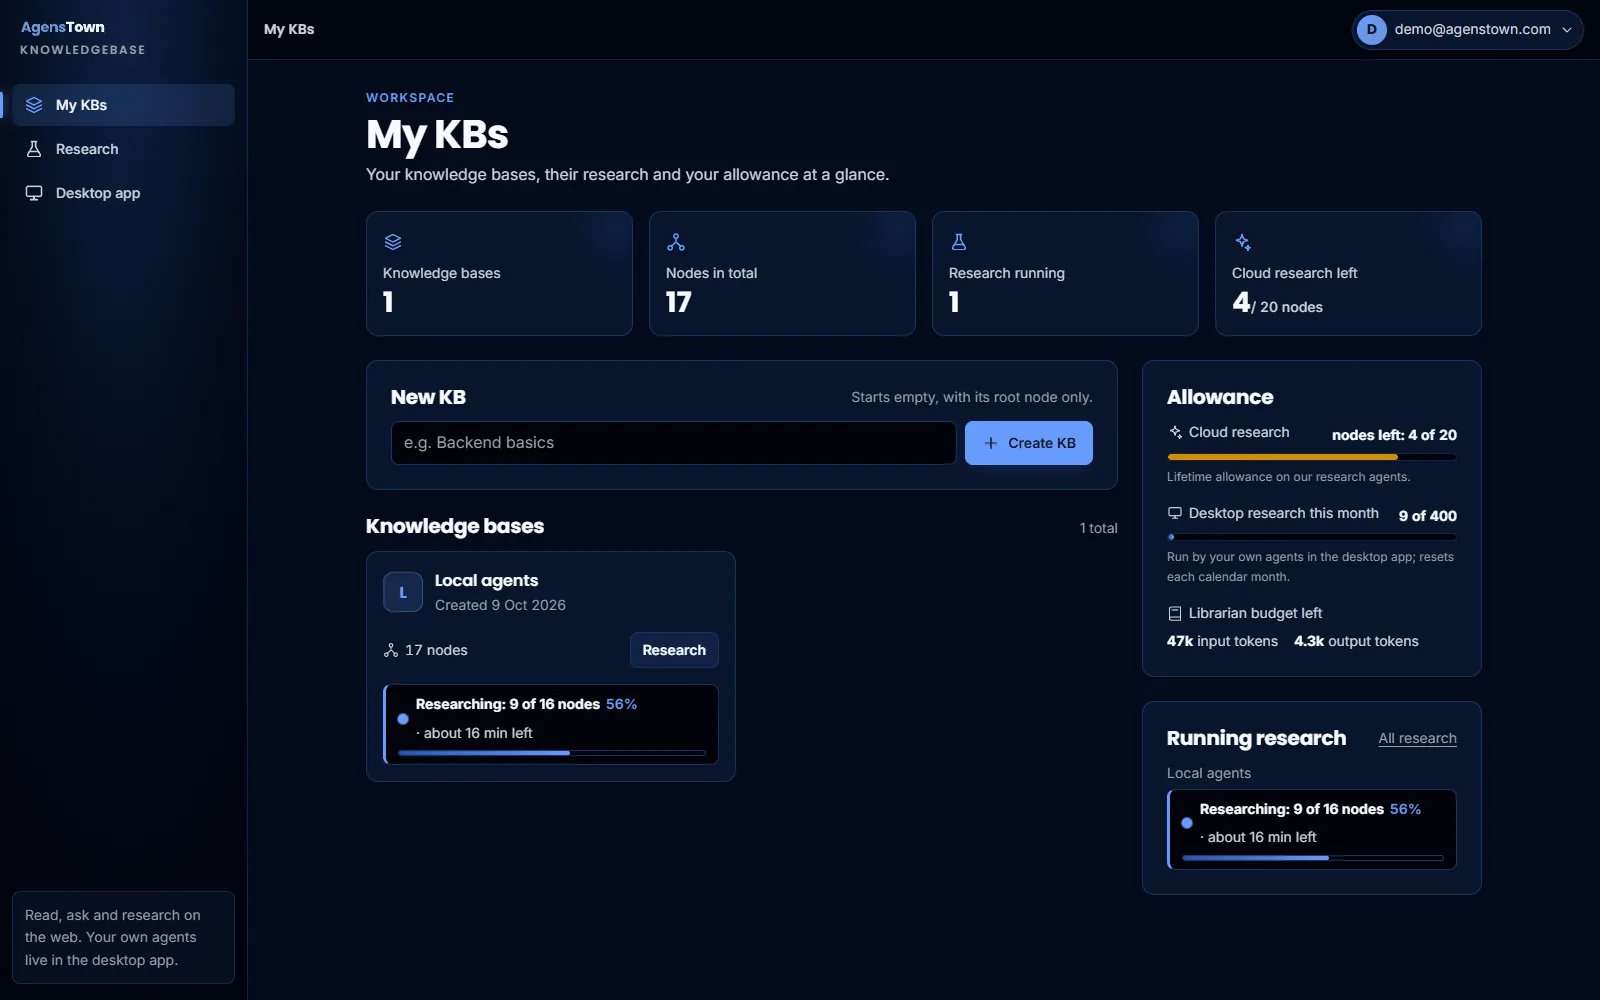Click the nodes icon next to 17 nodes
1600x1000 pixels.
391,650
